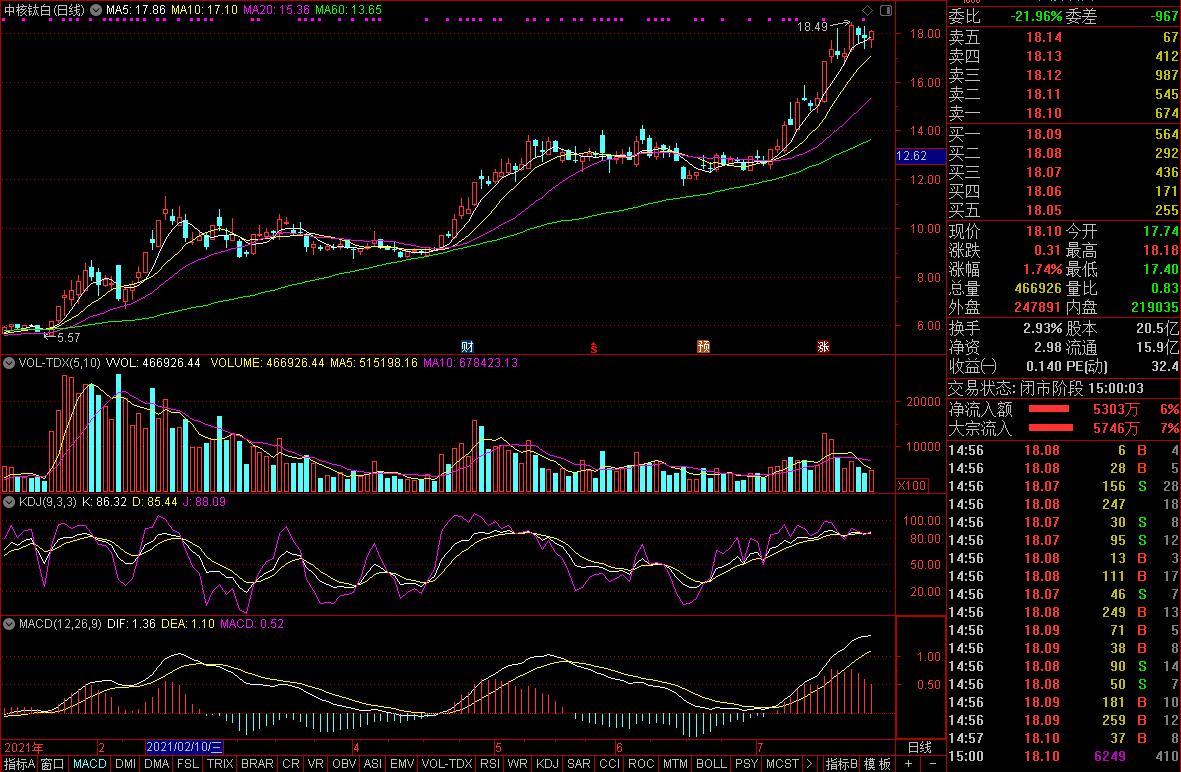Zoom in chart with the + button
This screenshot has height=772, width=1181.
tap(908, 764)
